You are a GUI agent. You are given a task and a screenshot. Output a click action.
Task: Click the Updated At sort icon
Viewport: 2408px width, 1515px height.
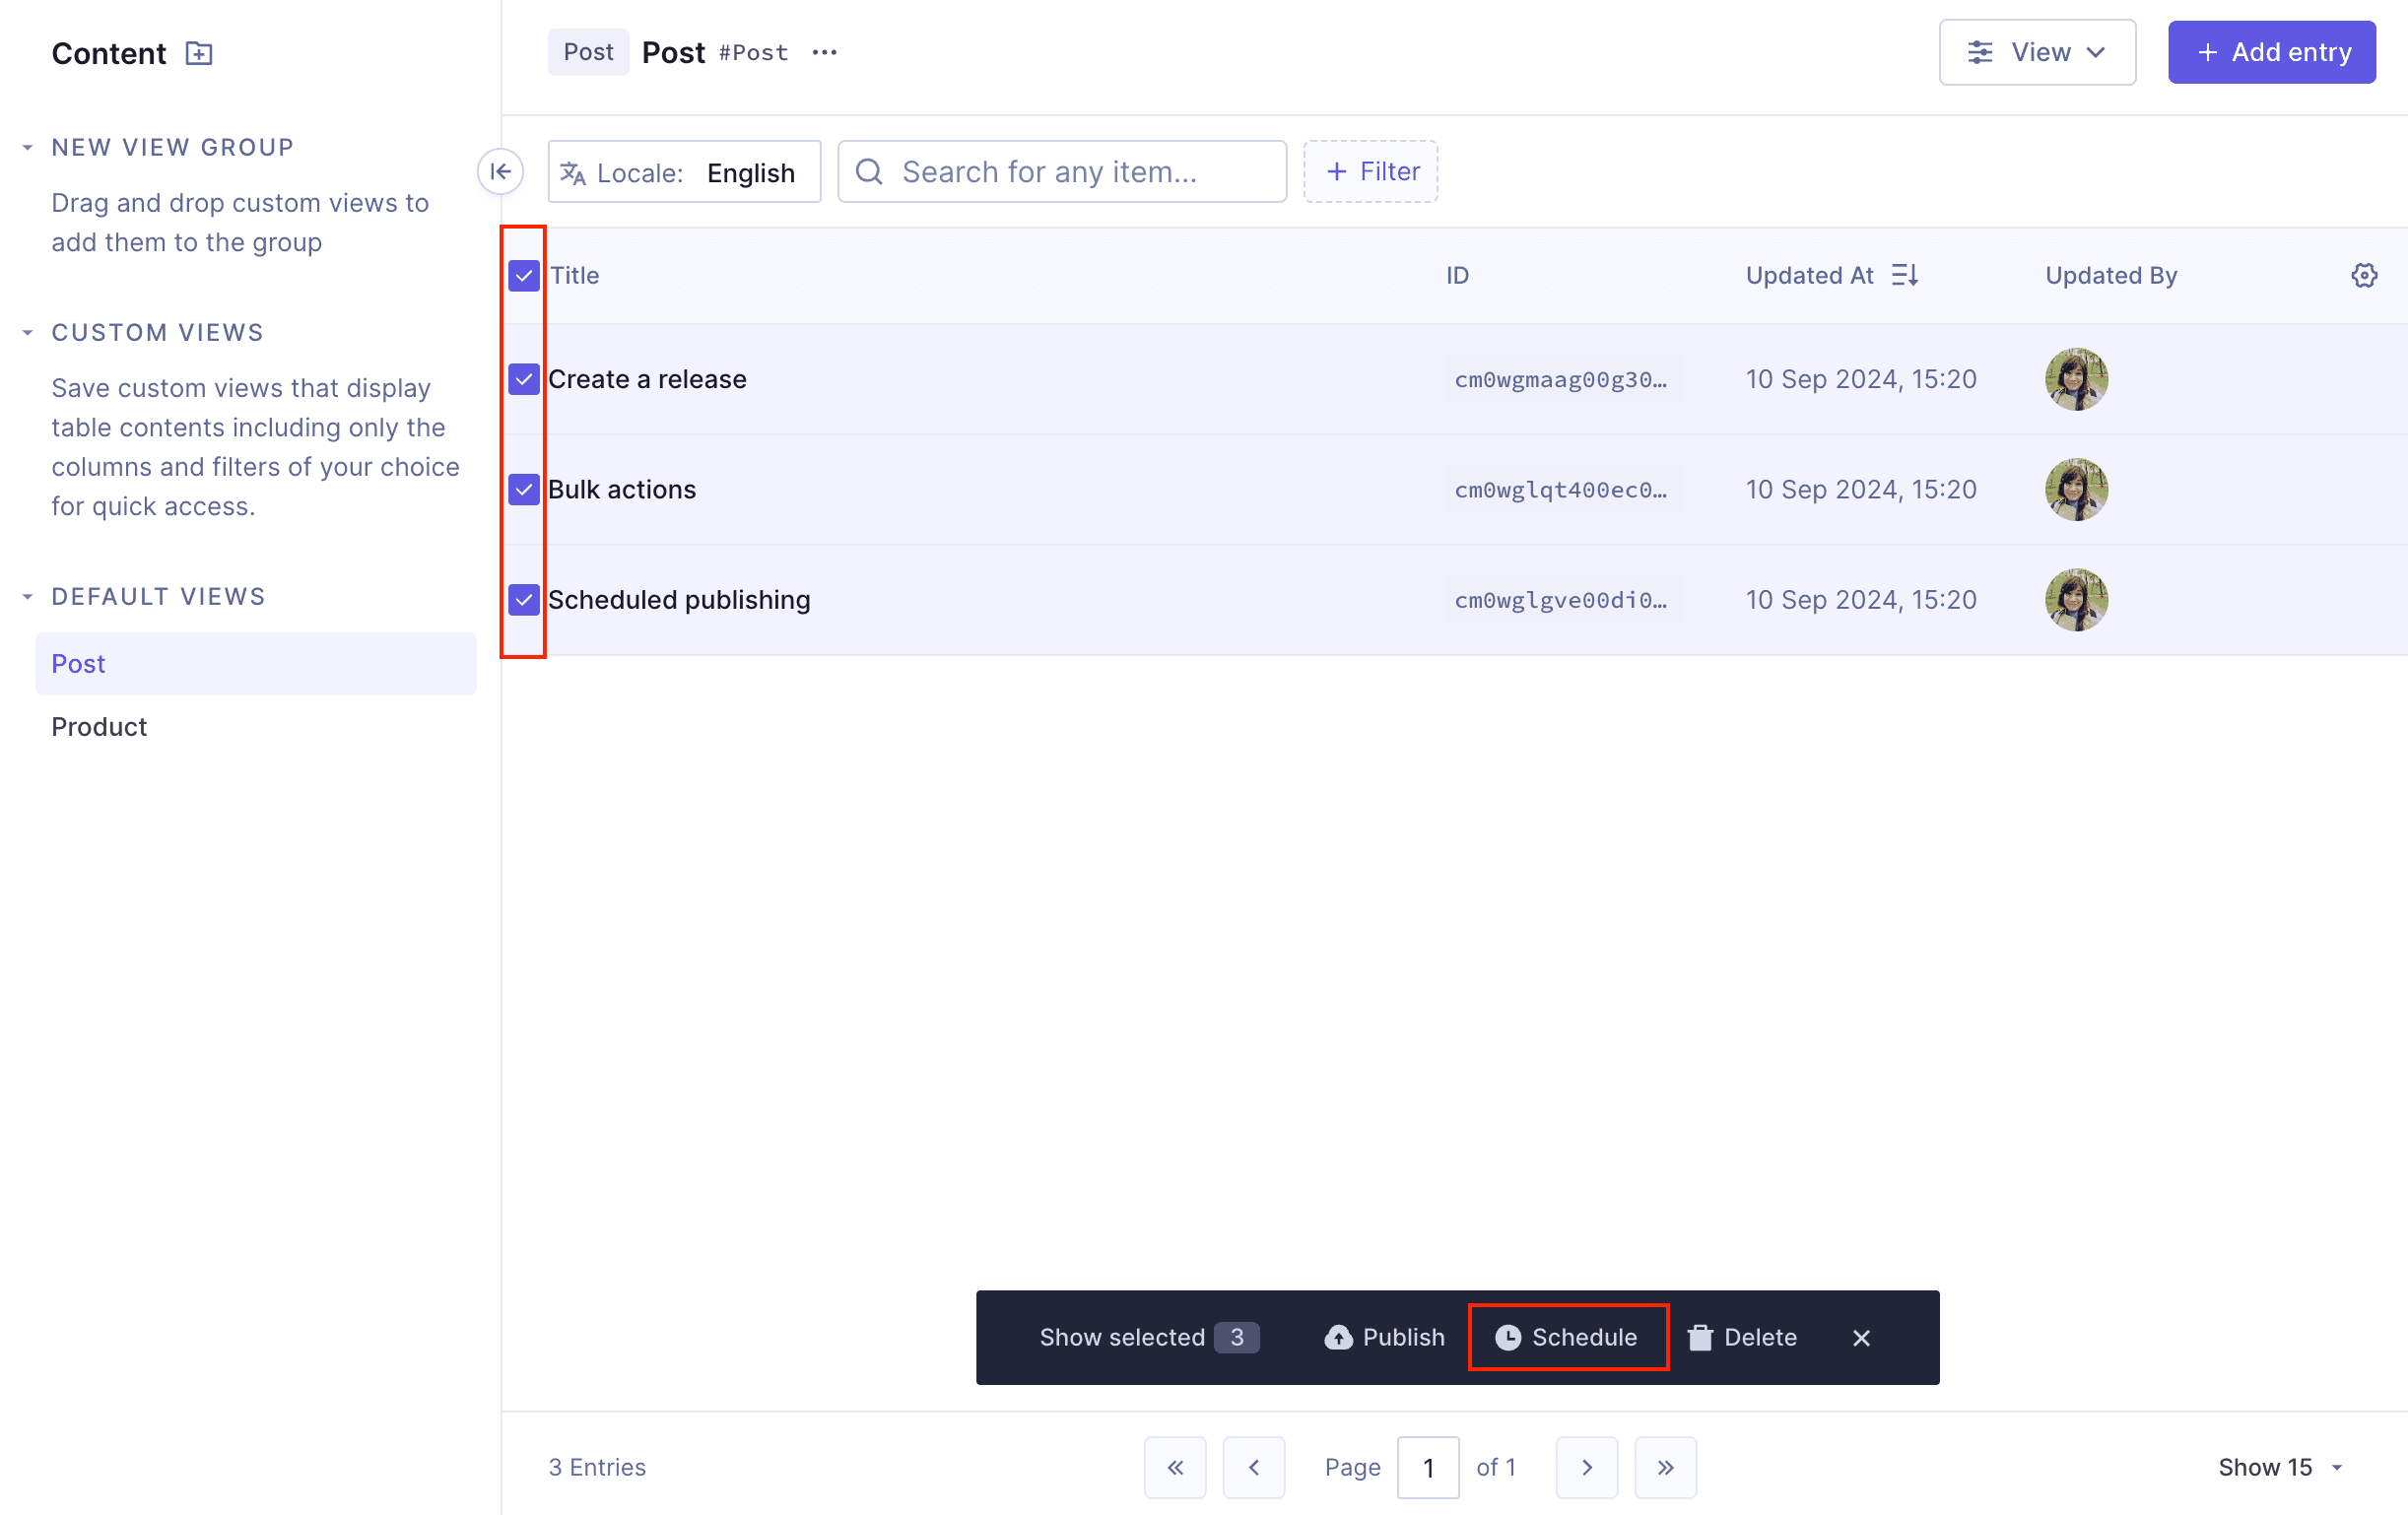tap(1904, 275)
